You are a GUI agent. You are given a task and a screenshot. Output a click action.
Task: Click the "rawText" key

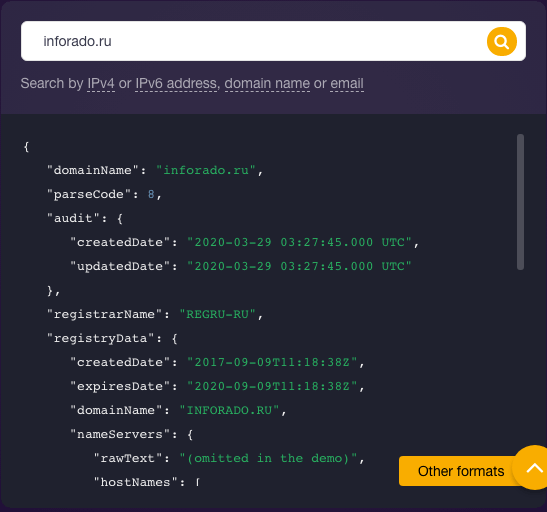[127, 458]
